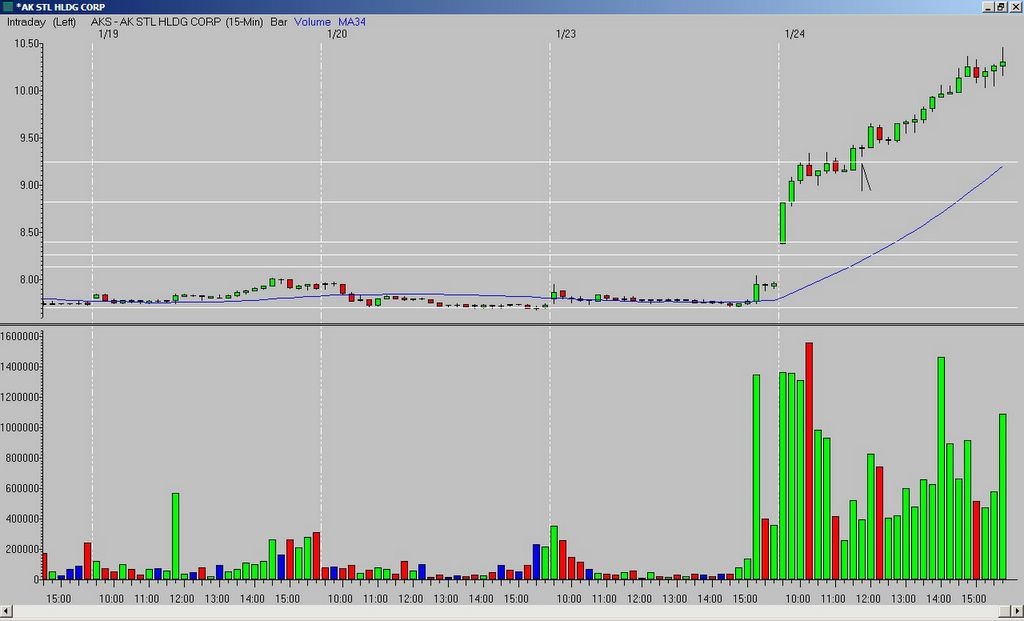Click the 200000 volume axis label

pyautogui.click(x=24, y=549)
